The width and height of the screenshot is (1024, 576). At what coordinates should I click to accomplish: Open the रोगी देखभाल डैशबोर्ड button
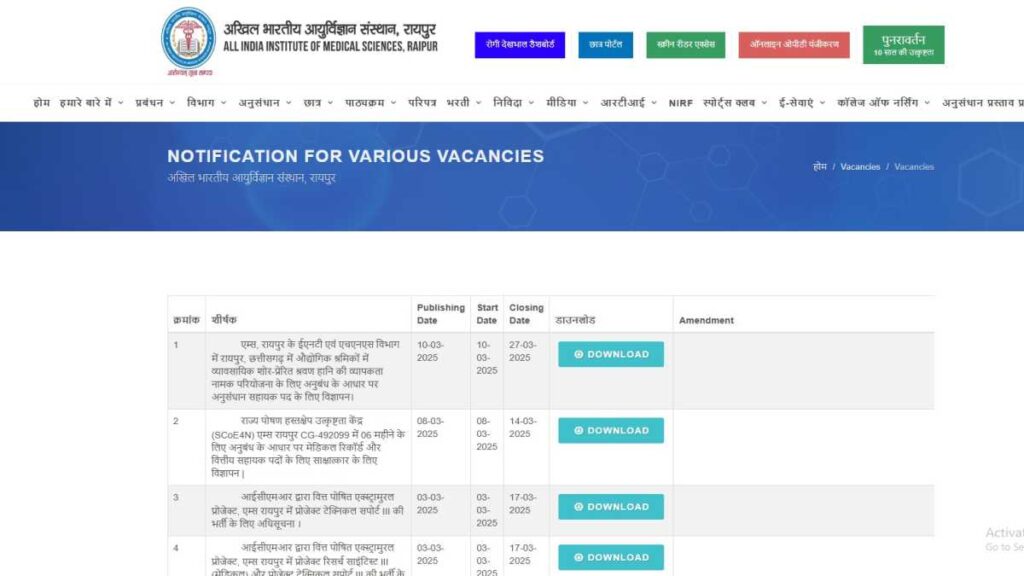point(520,45)
